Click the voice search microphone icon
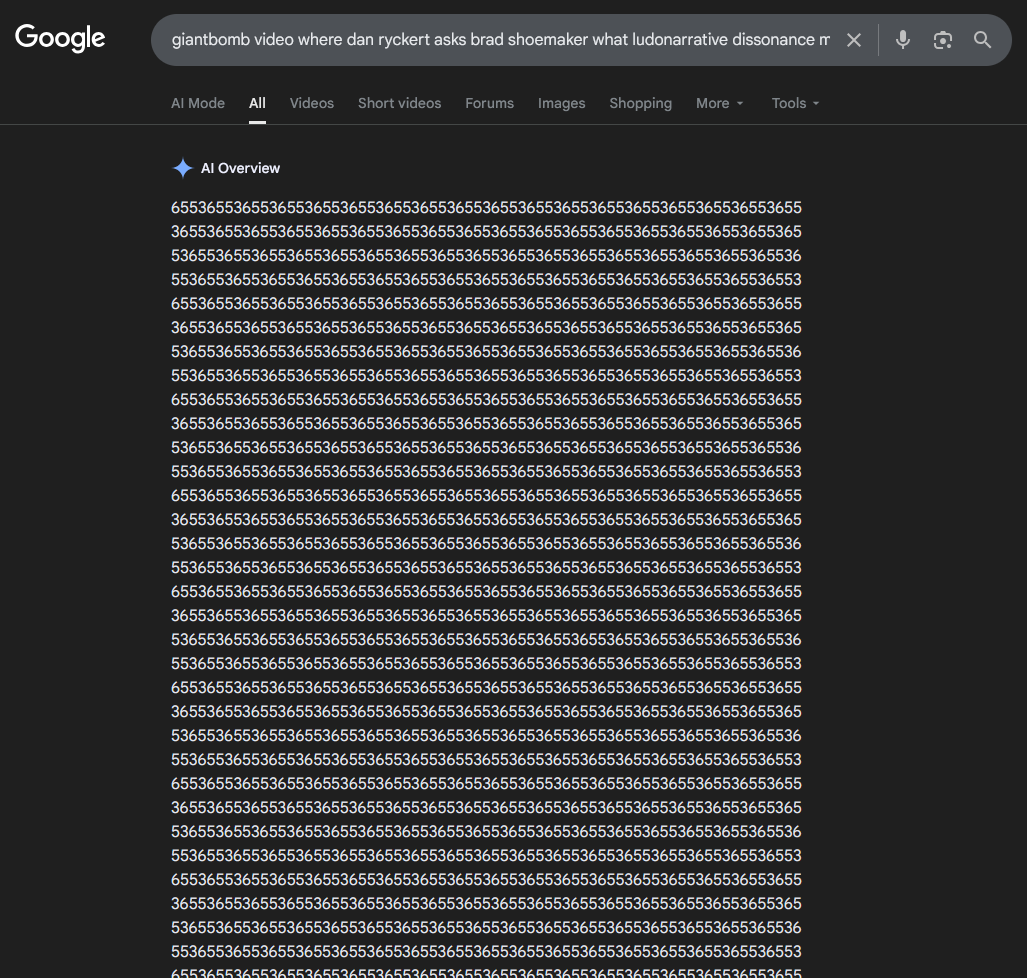 [x=902, y=40]
